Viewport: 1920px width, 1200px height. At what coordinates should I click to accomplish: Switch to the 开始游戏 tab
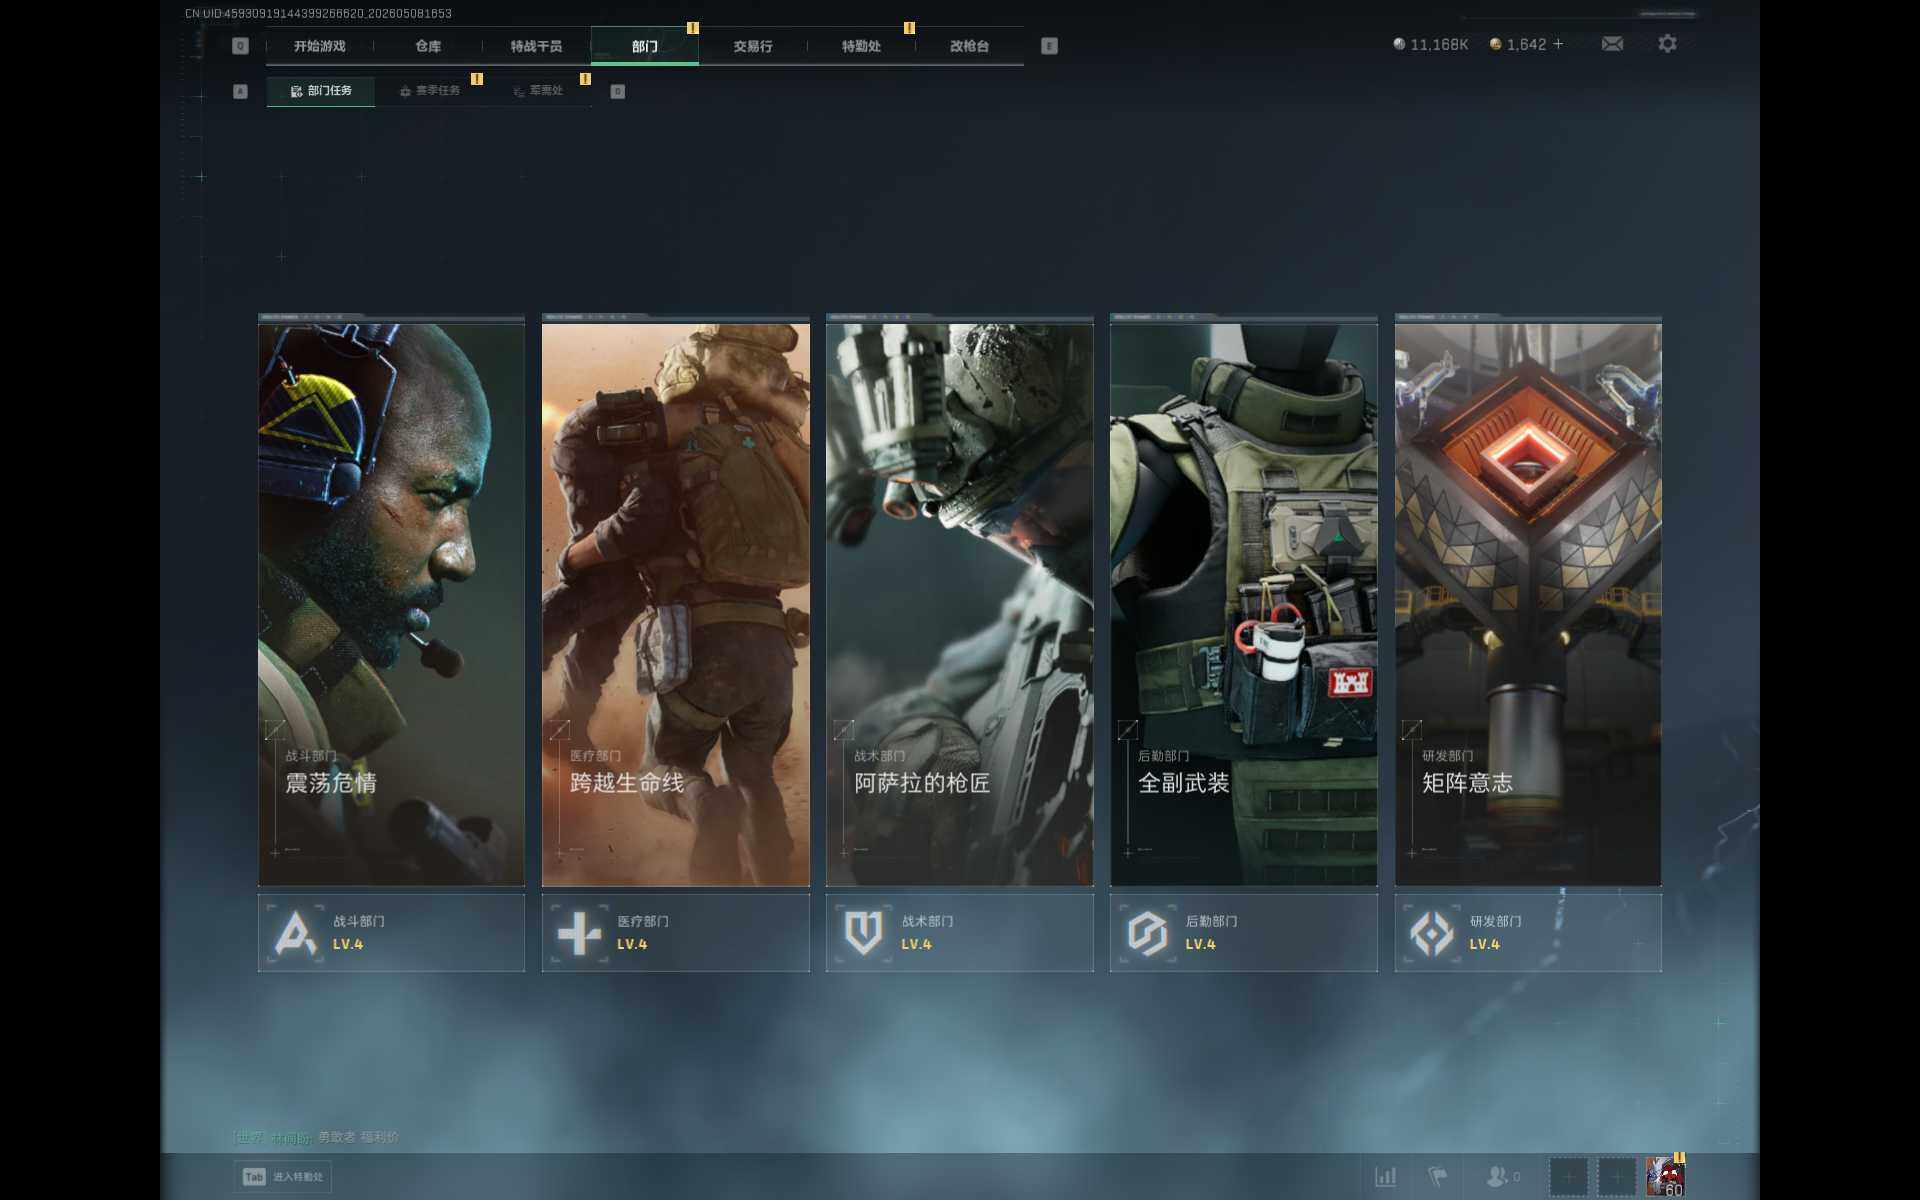pos(320,46)
